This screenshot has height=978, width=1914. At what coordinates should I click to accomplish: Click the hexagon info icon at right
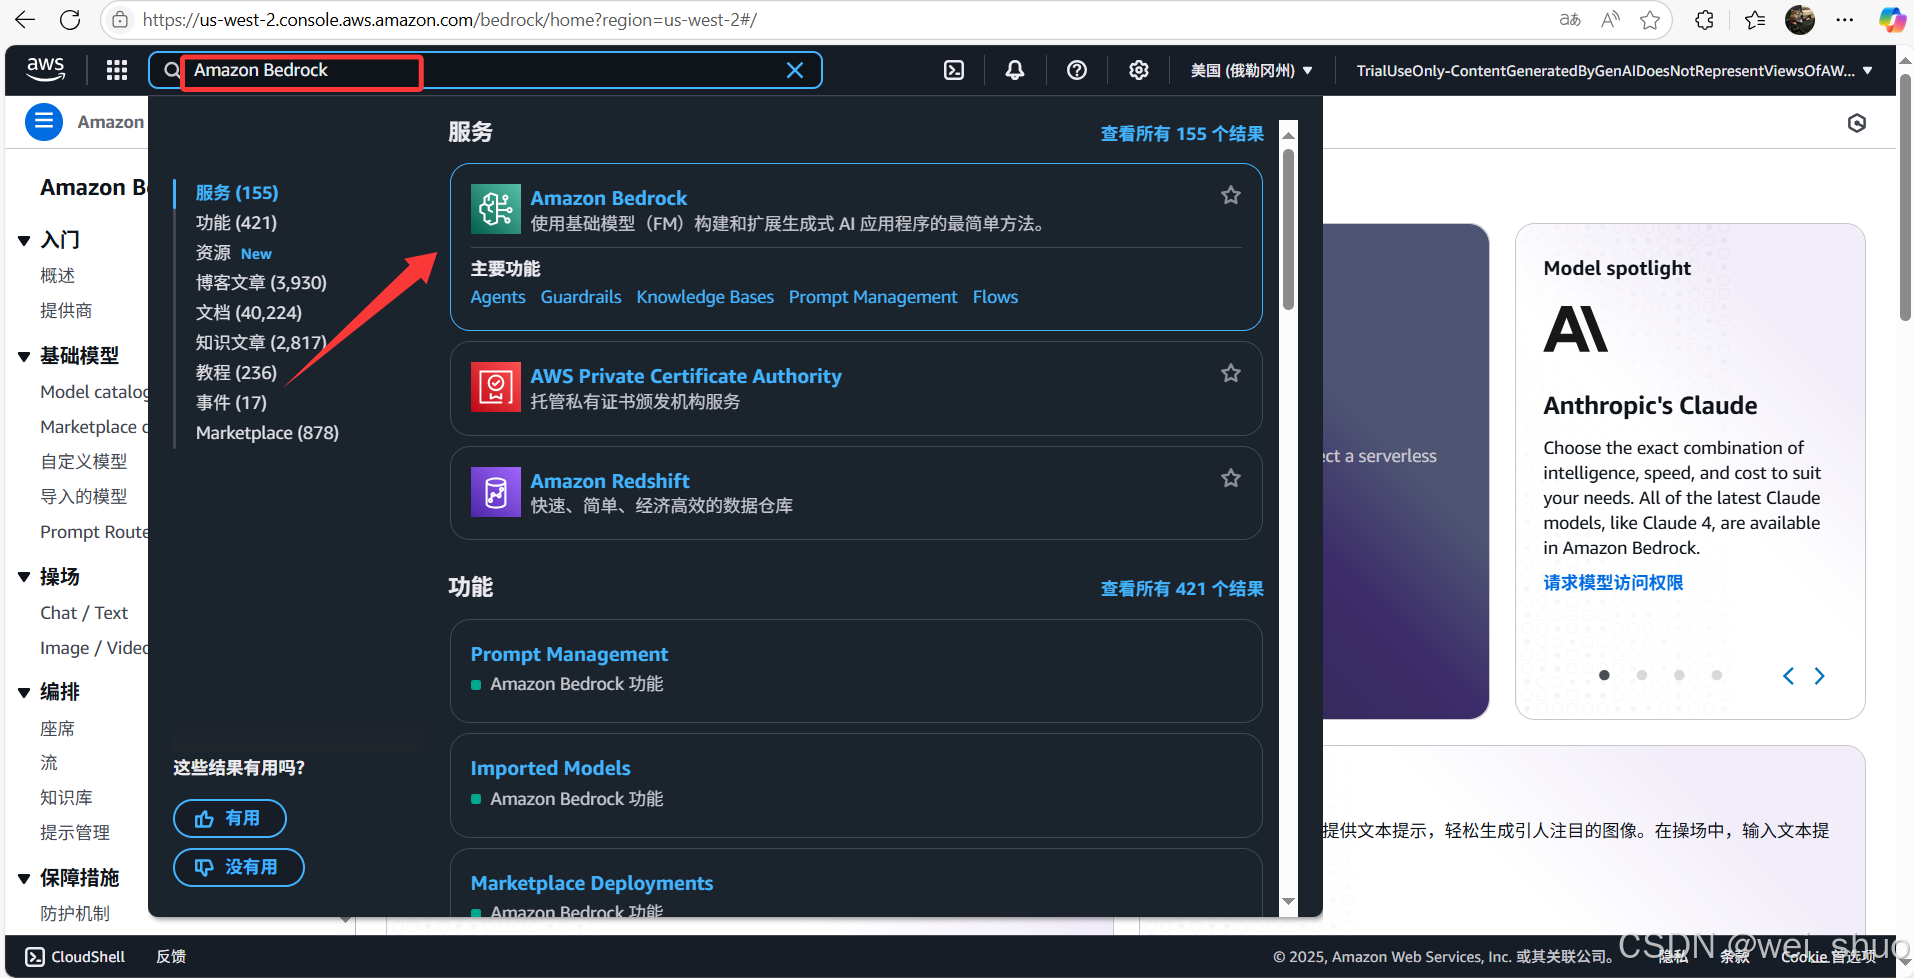[x=1857, y=123]
